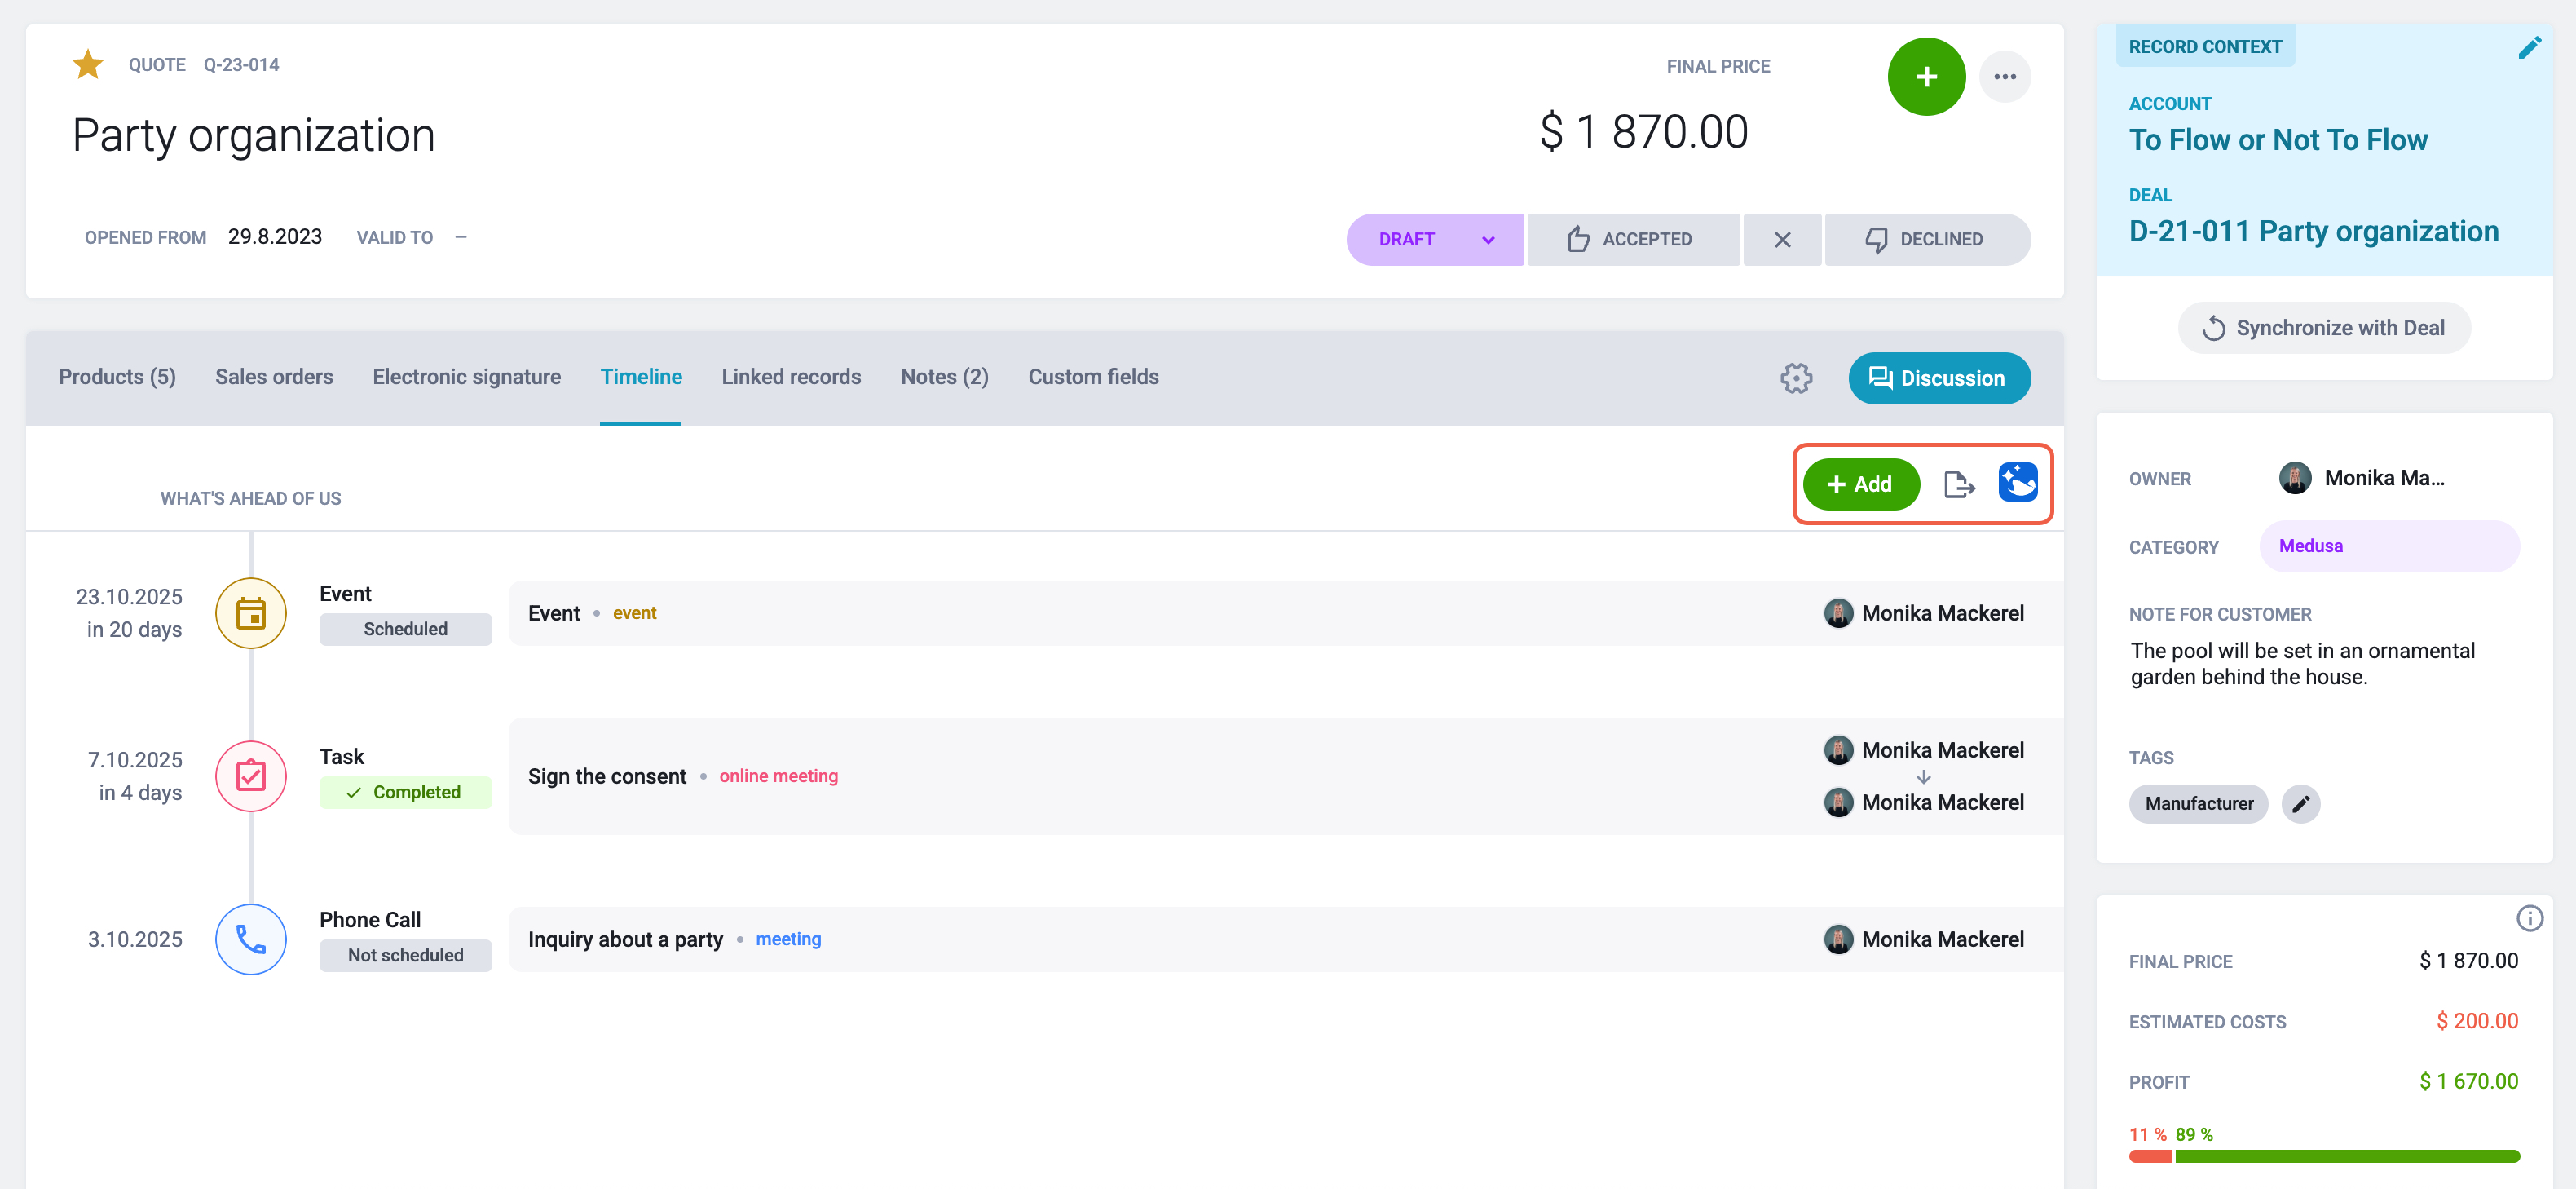Open account To Flow or Not To Flow
The width and height of the screenshot is (2576, 1189).
[2278, 140]
